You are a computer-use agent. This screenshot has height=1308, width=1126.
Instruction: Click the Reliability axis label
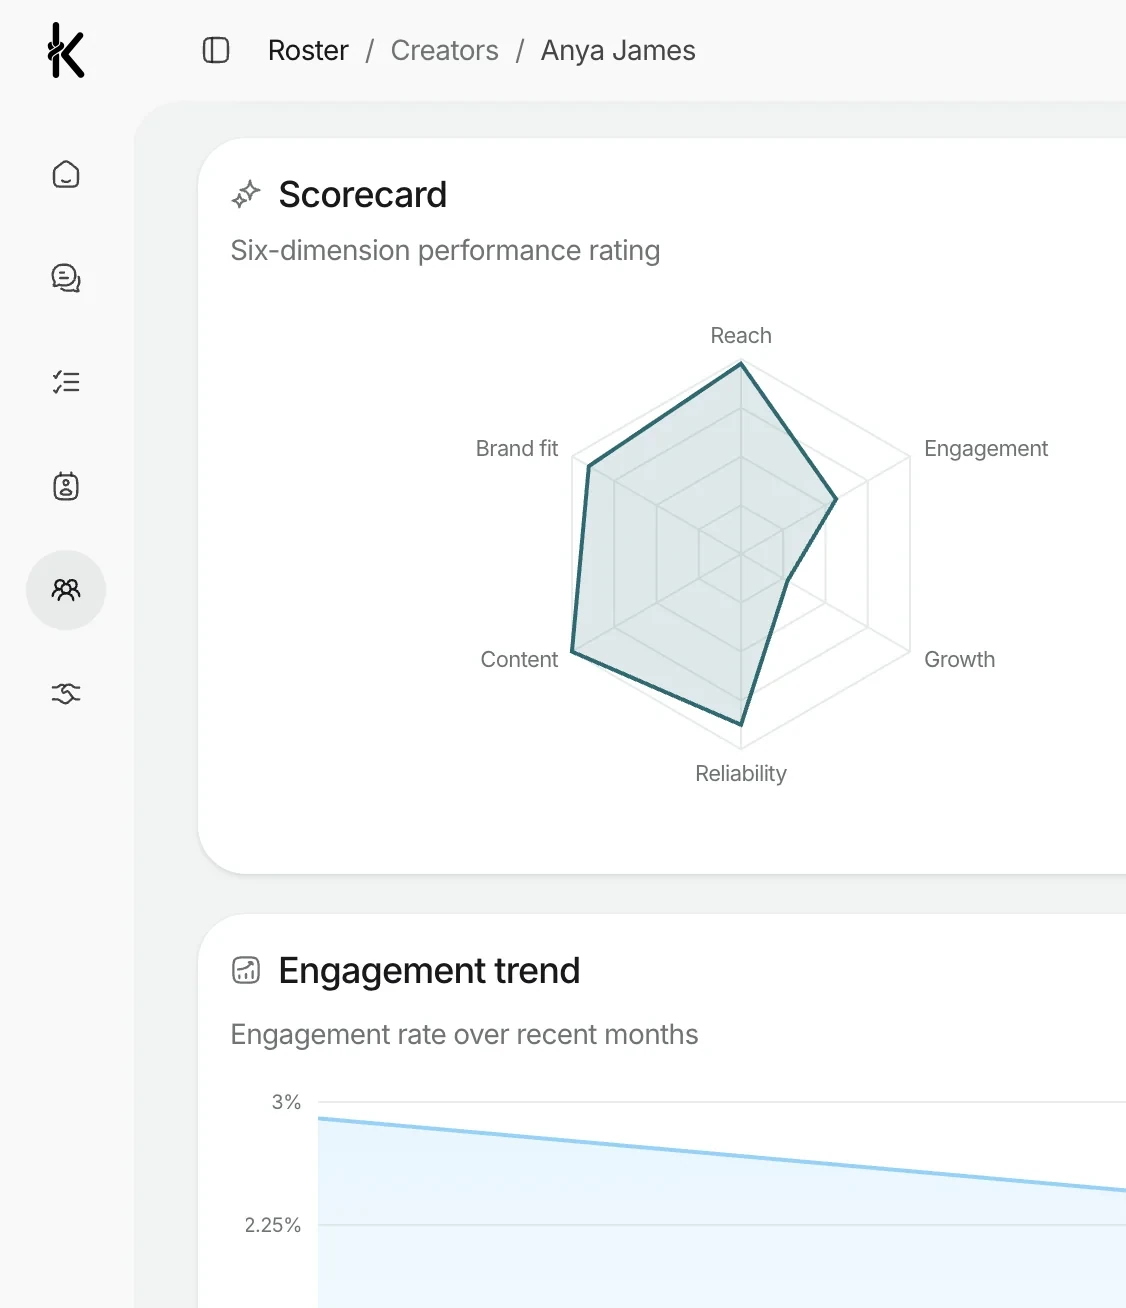click(741, 773)
